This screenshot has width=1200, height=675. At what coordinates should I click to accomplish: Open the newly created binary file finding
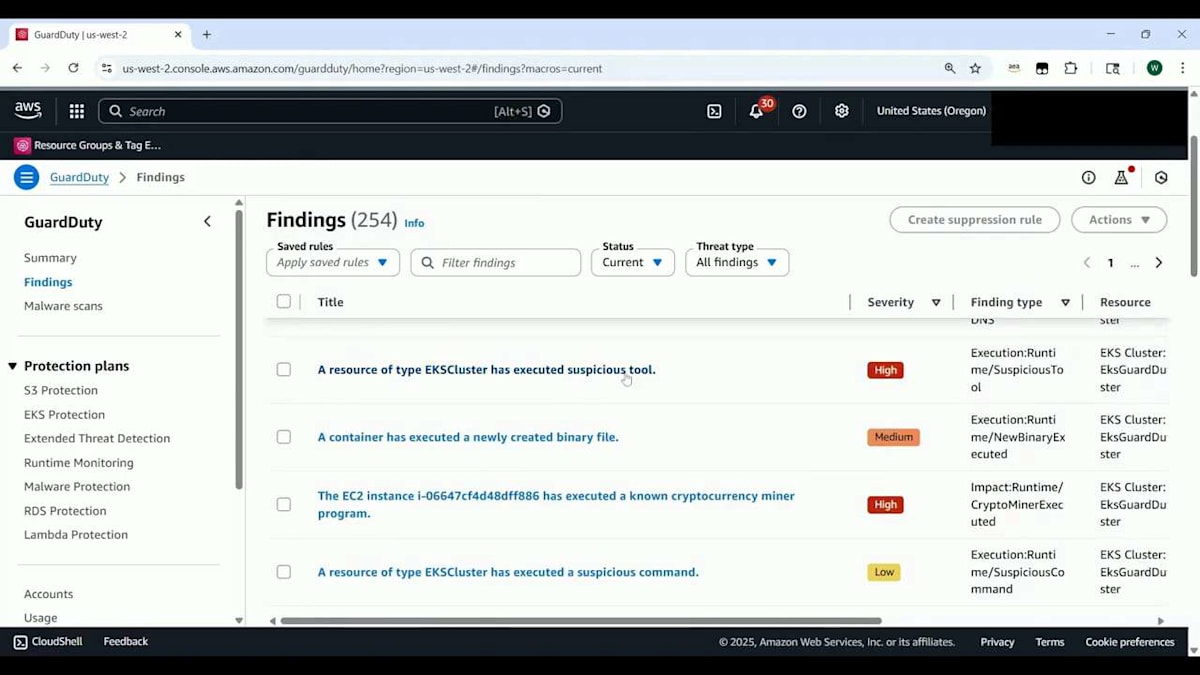pyautogui.click(x=468, y=437)
